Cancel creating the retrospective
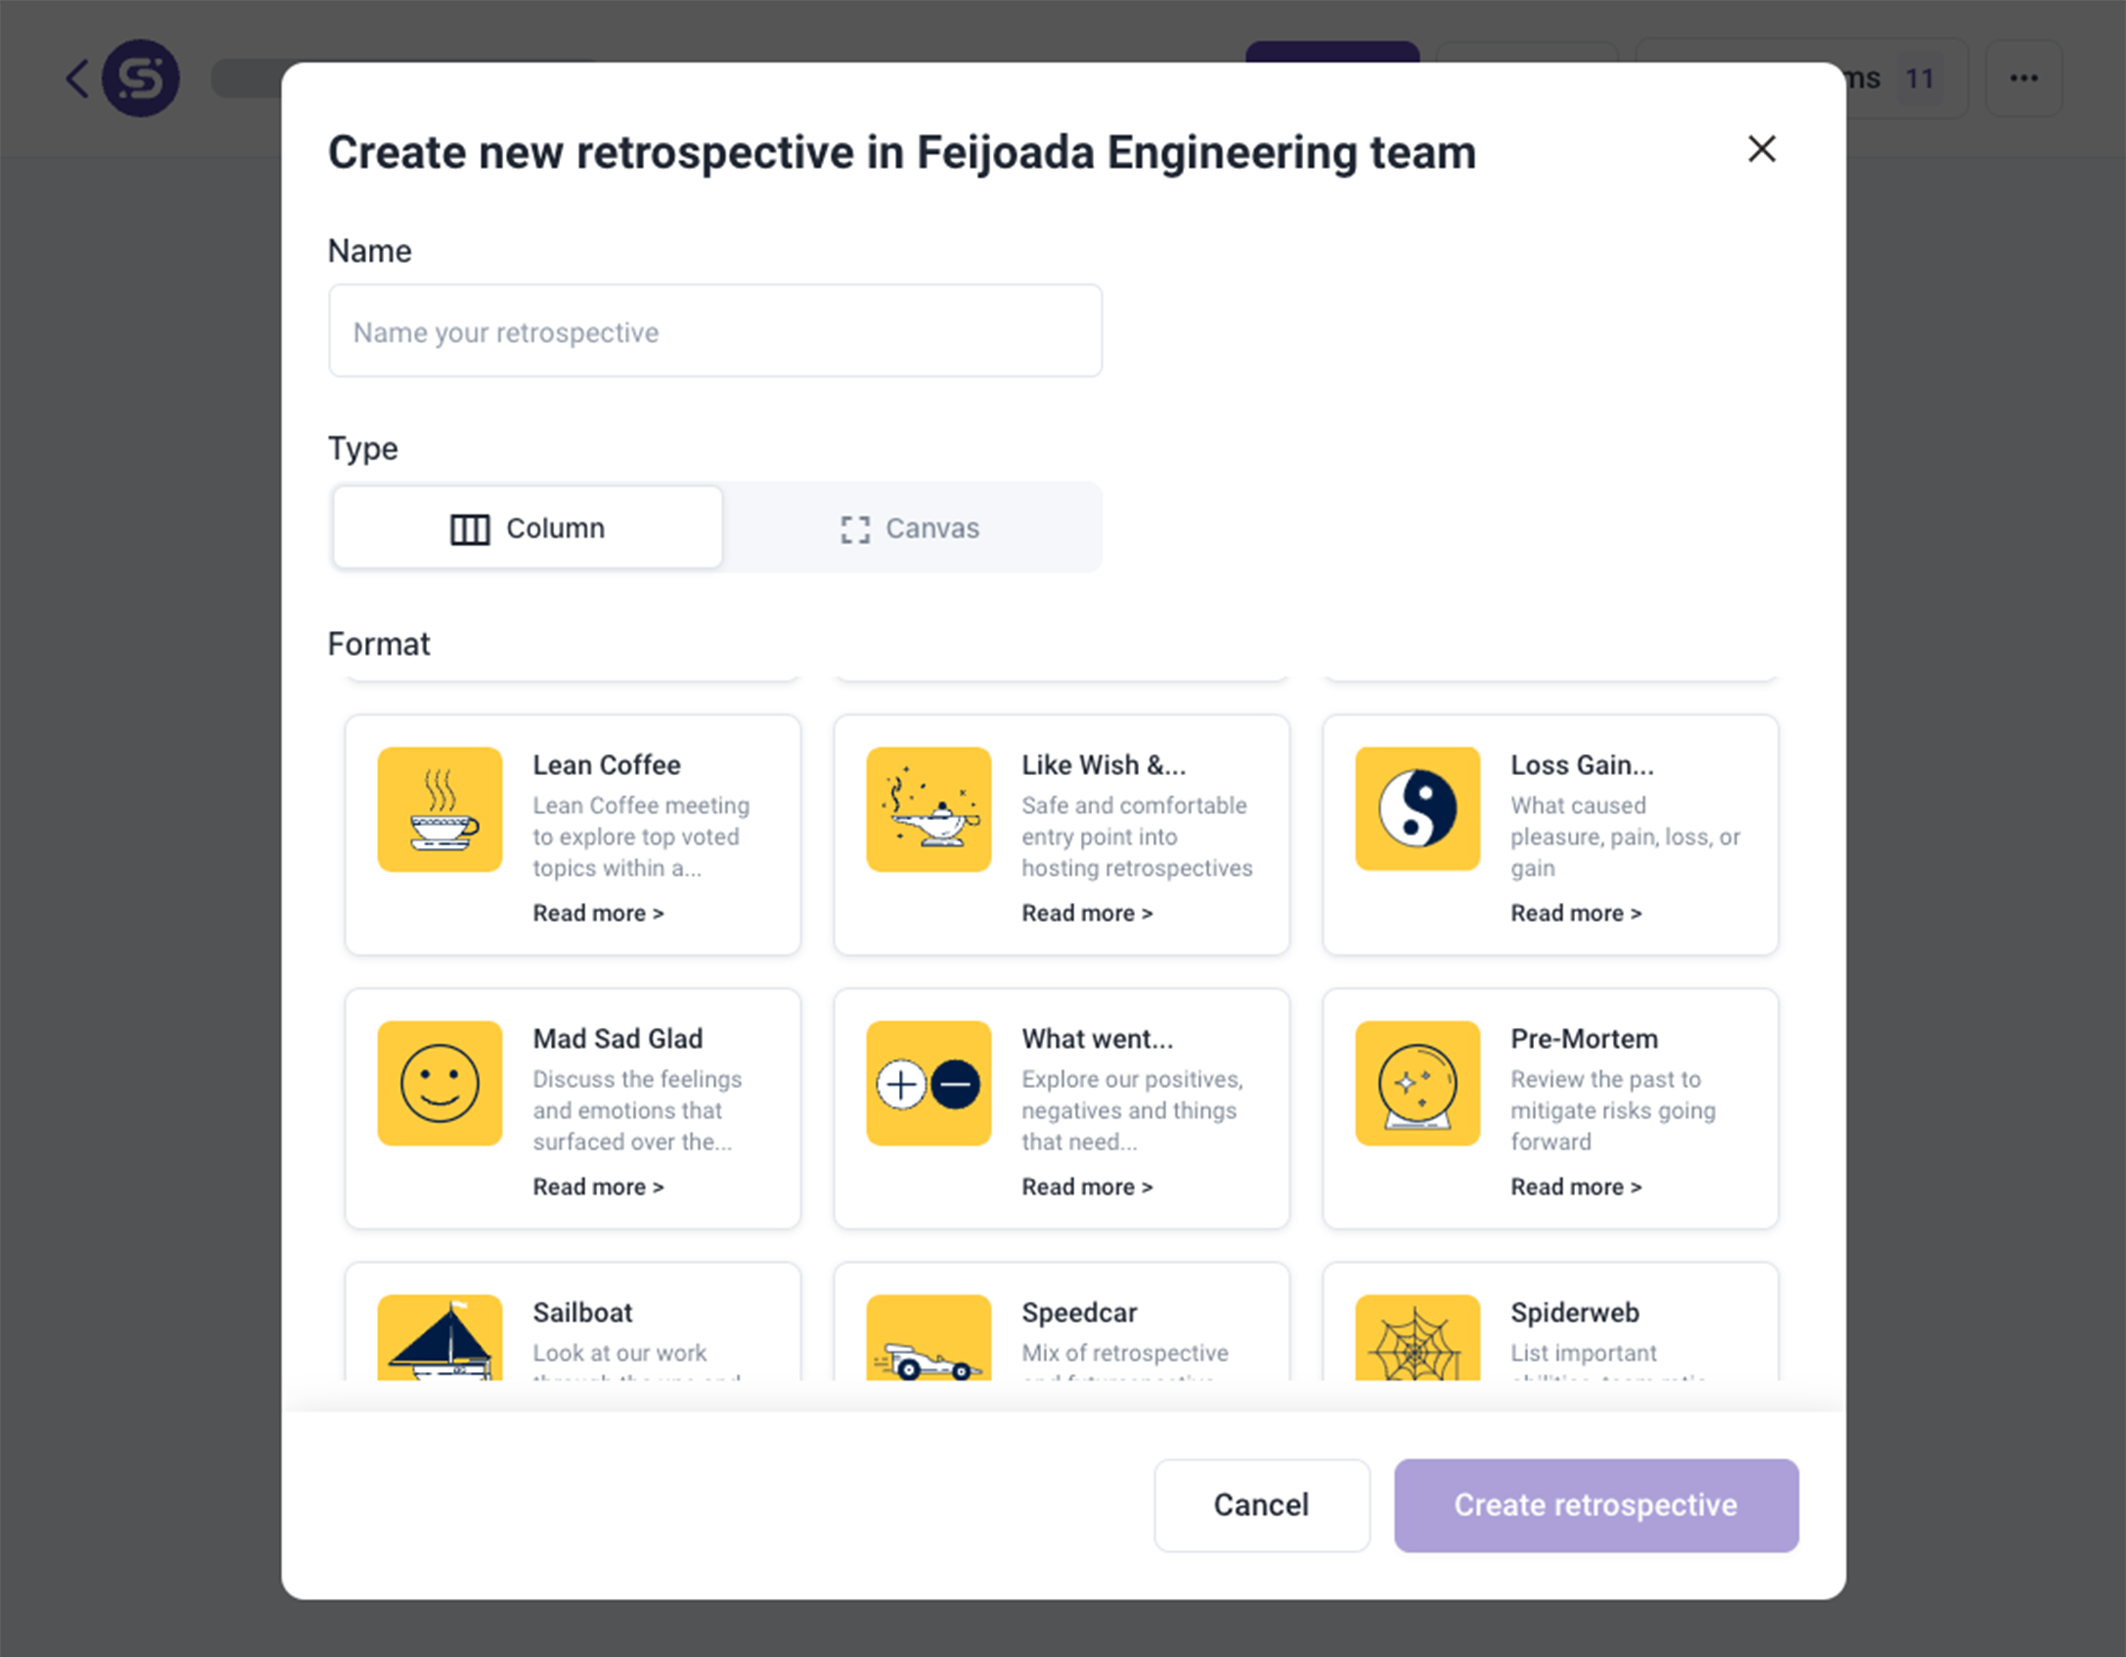This screenshot has height=1657, width=2126. 1261,1505
